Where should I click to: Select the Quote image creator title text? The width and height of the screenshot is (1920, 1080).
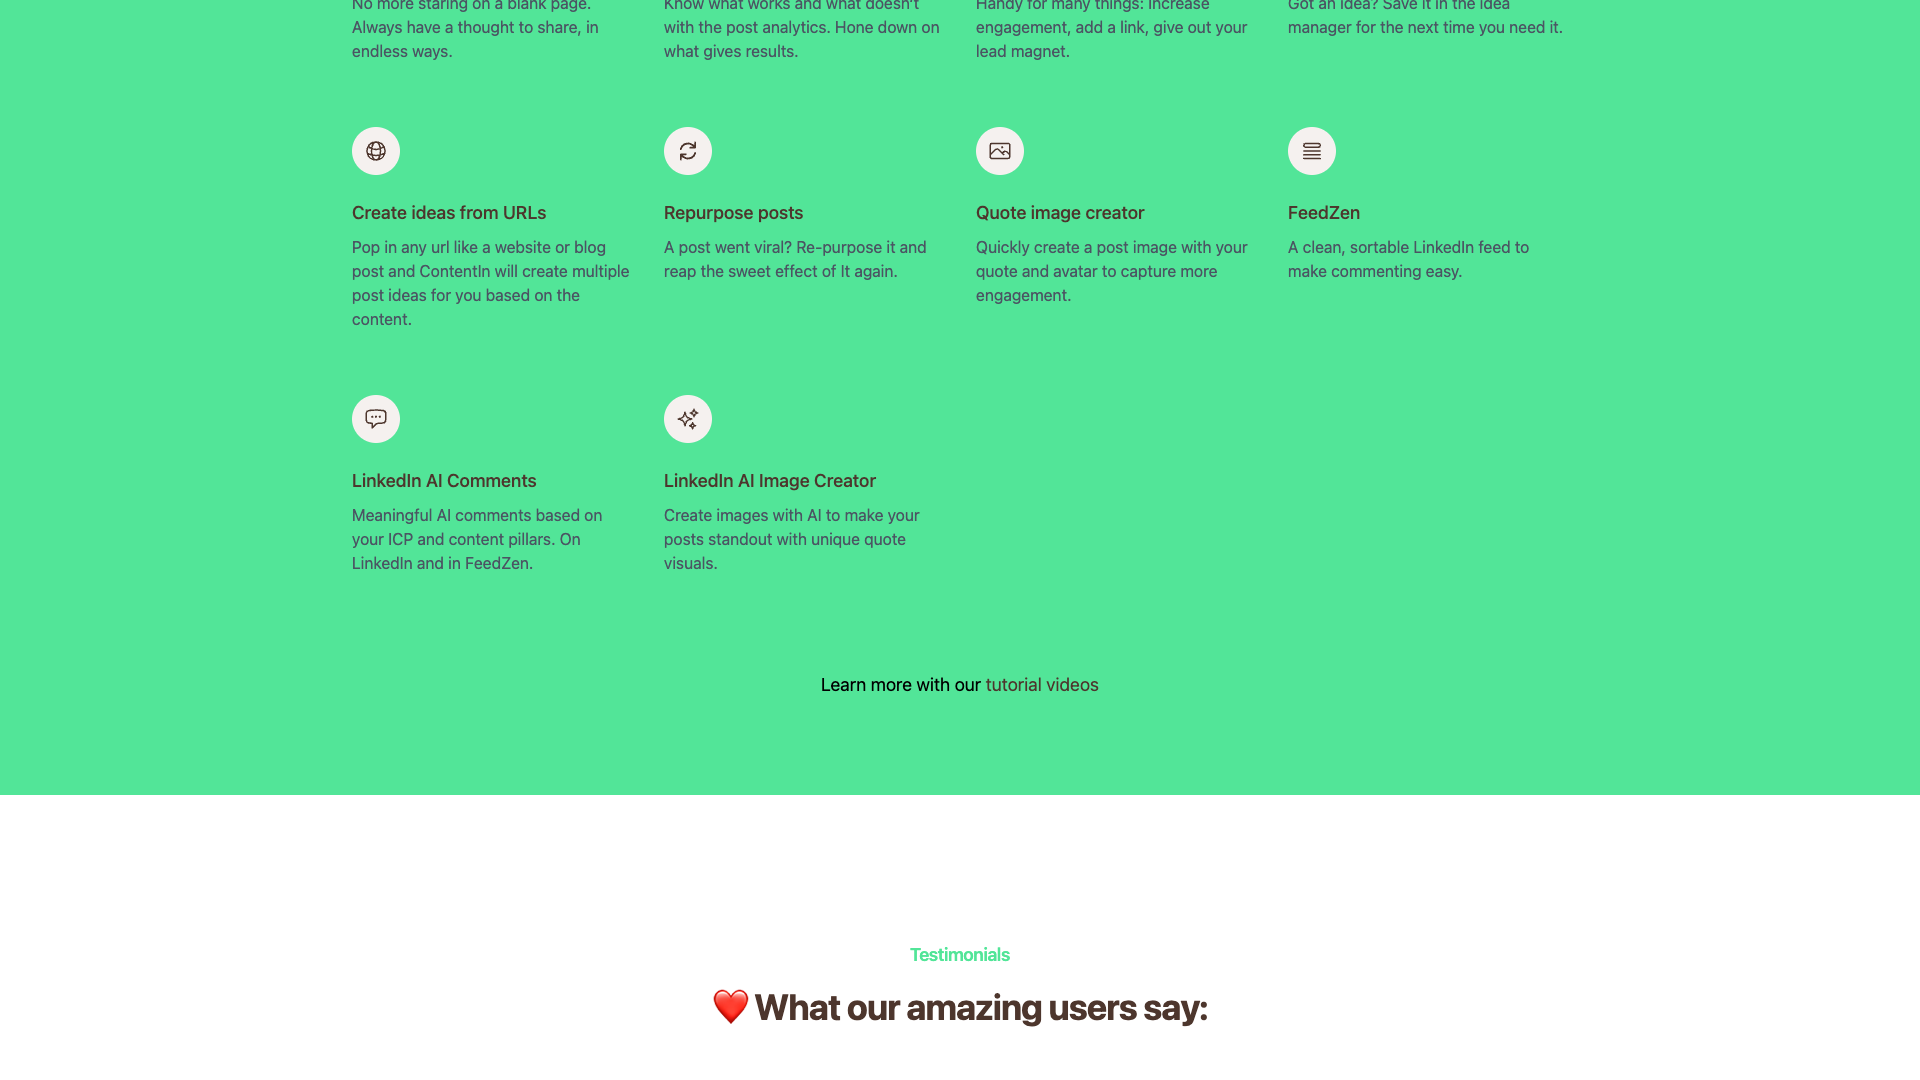tap(1060, 212)
